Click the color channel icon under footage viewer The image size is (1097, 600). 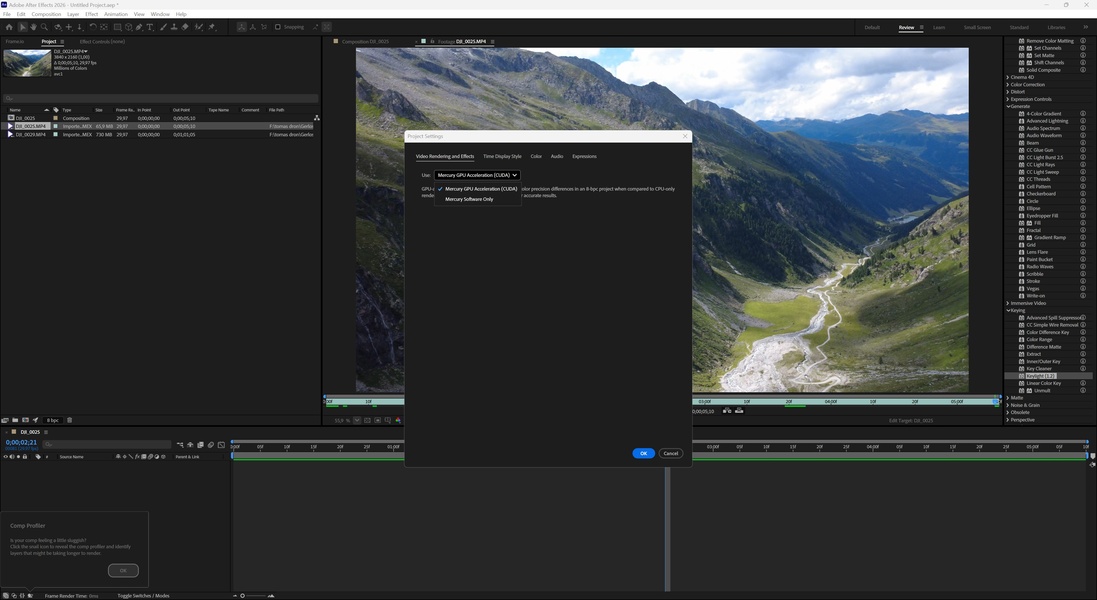398,420
